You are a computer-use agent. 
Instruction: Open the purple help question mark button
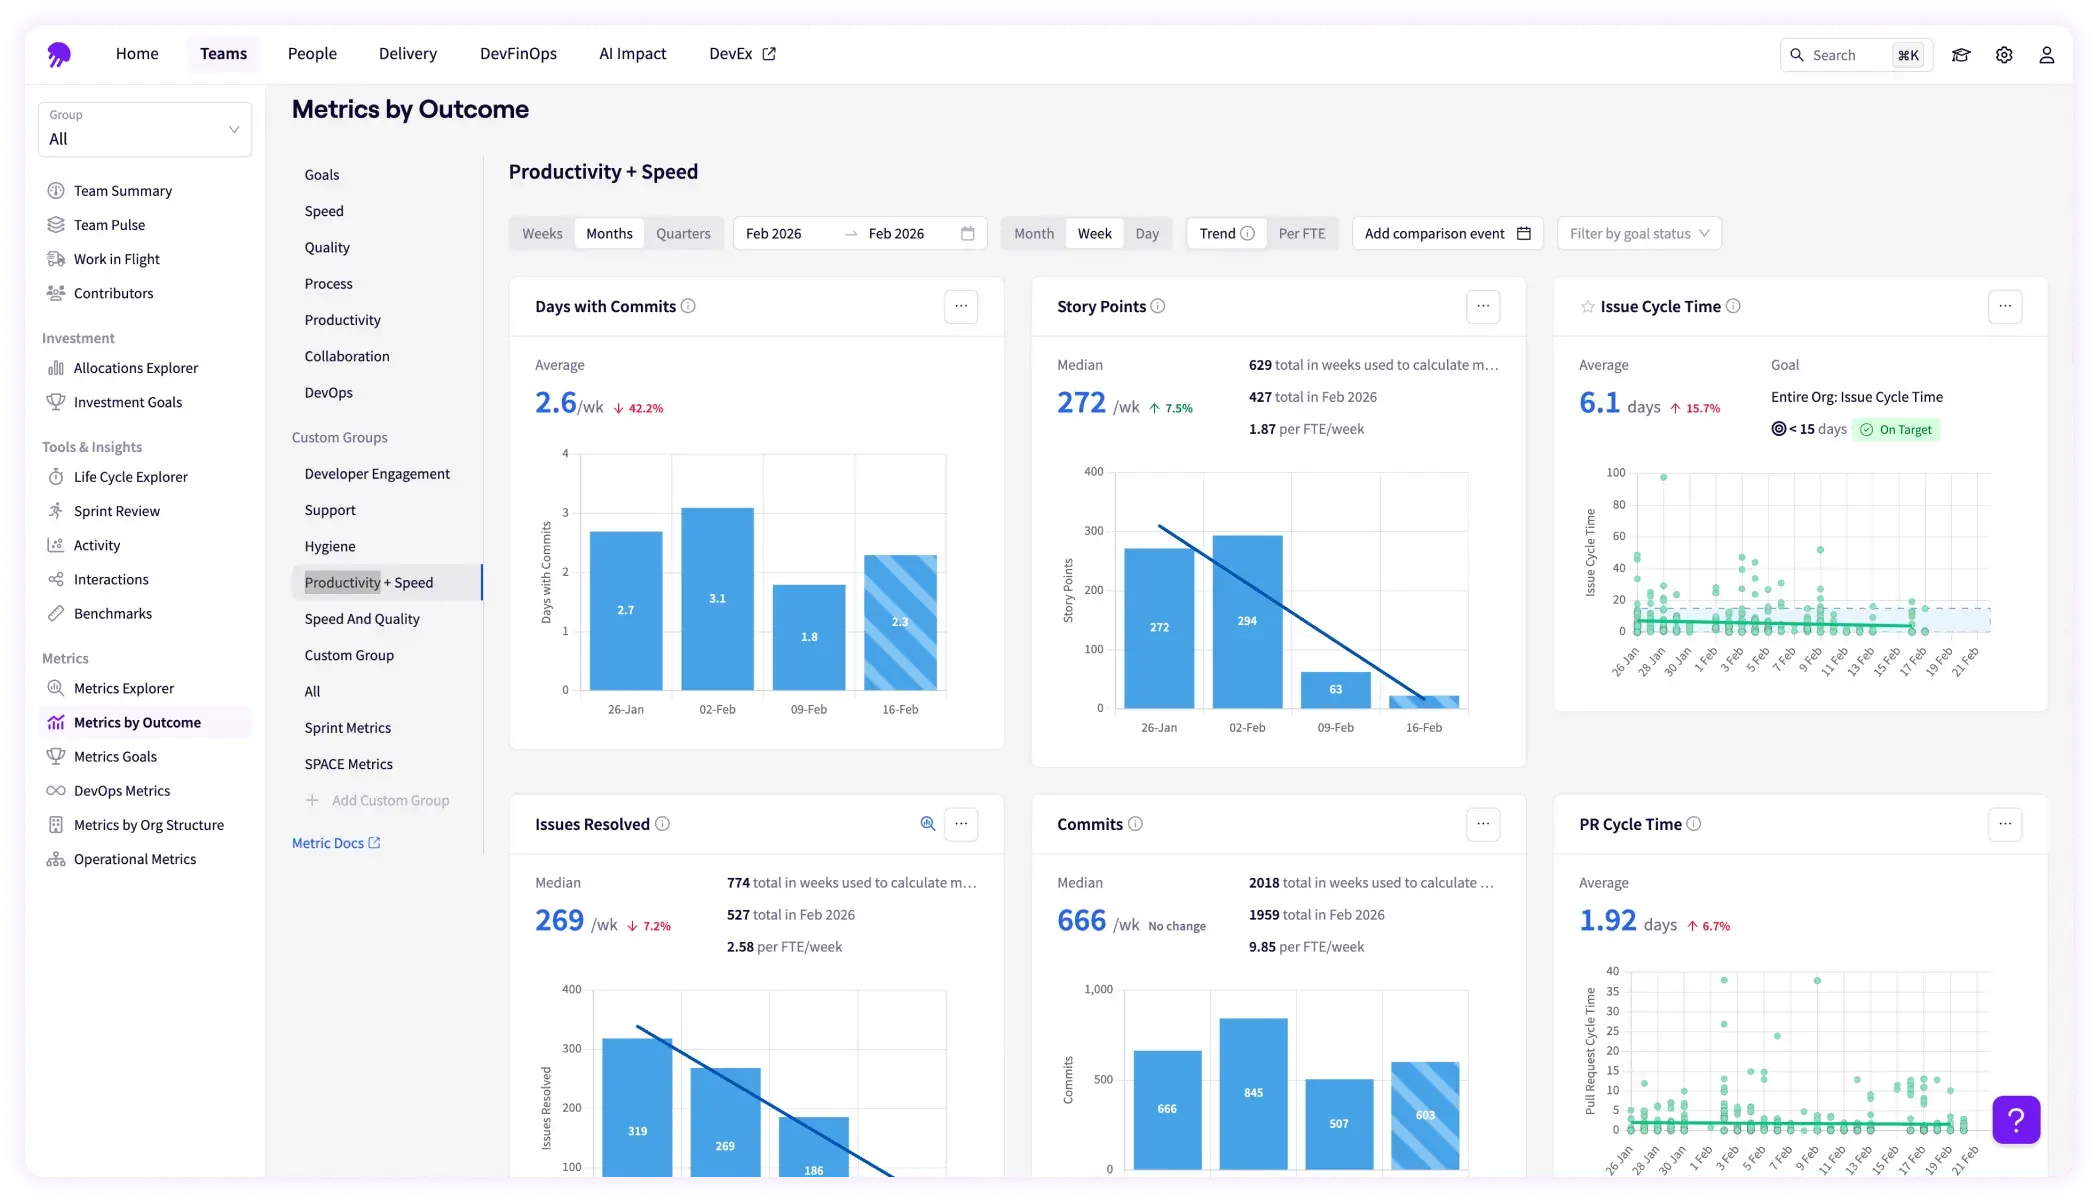2015,1119
